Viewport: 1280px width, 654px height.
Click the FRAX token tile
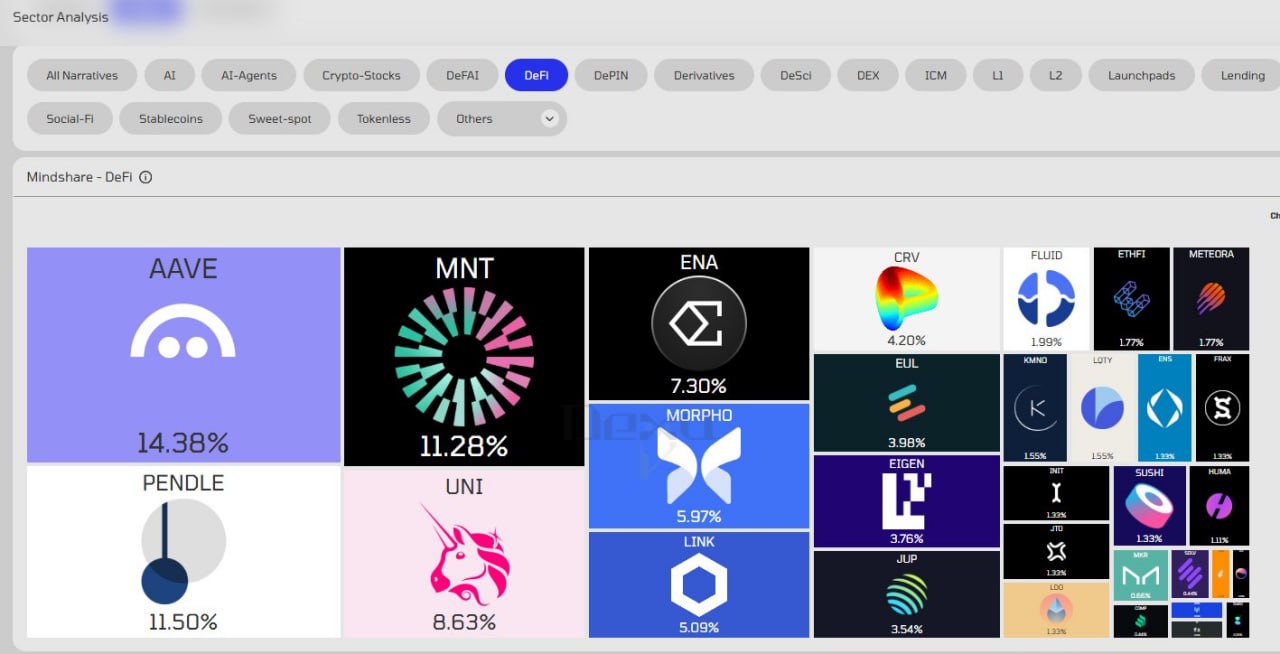coord(1222,408)
